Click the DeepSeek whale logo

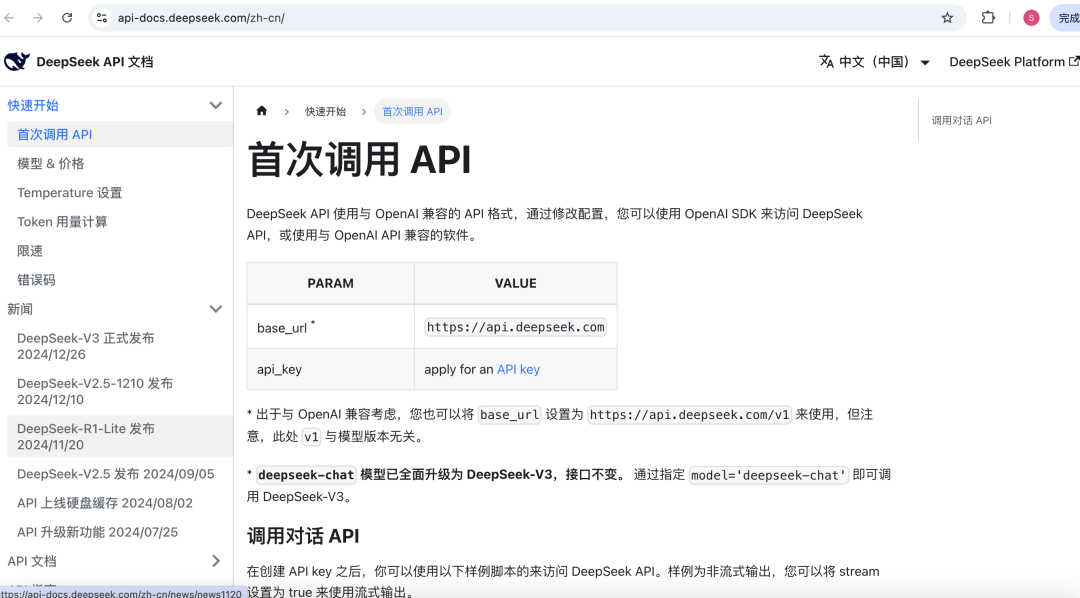tap(17, 61)
